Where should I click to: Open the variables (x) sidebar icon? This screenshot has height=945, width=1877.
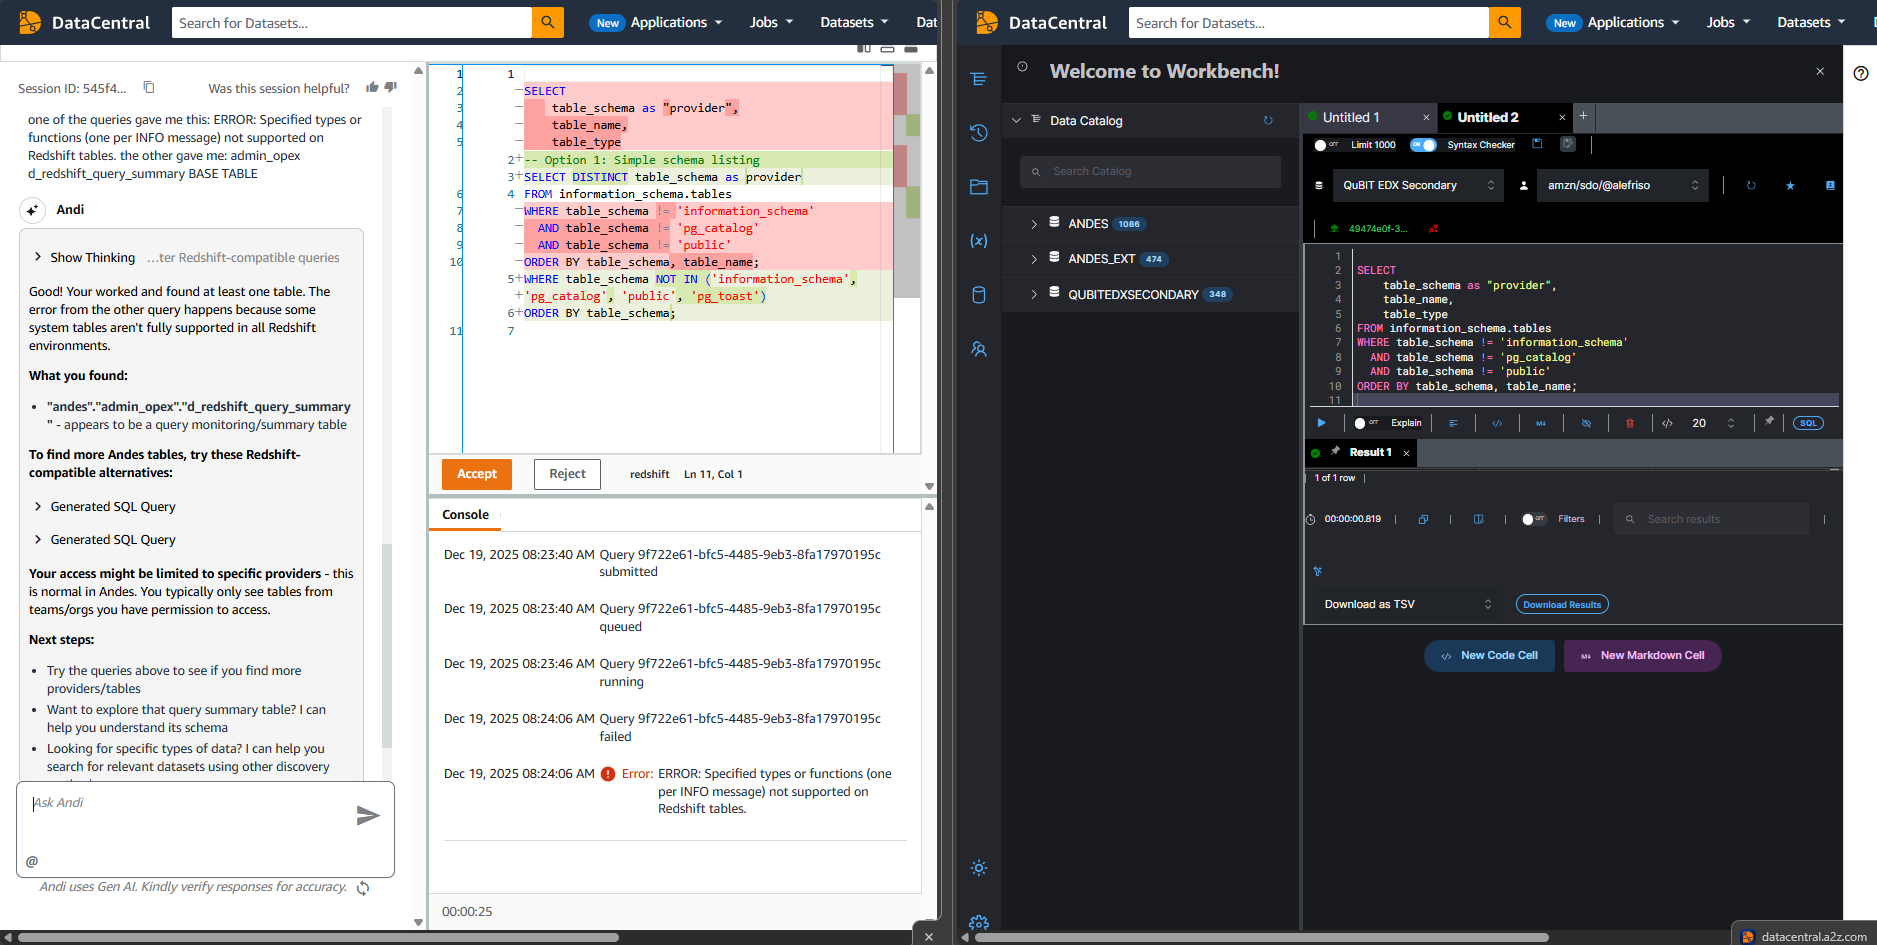(979, 240)
